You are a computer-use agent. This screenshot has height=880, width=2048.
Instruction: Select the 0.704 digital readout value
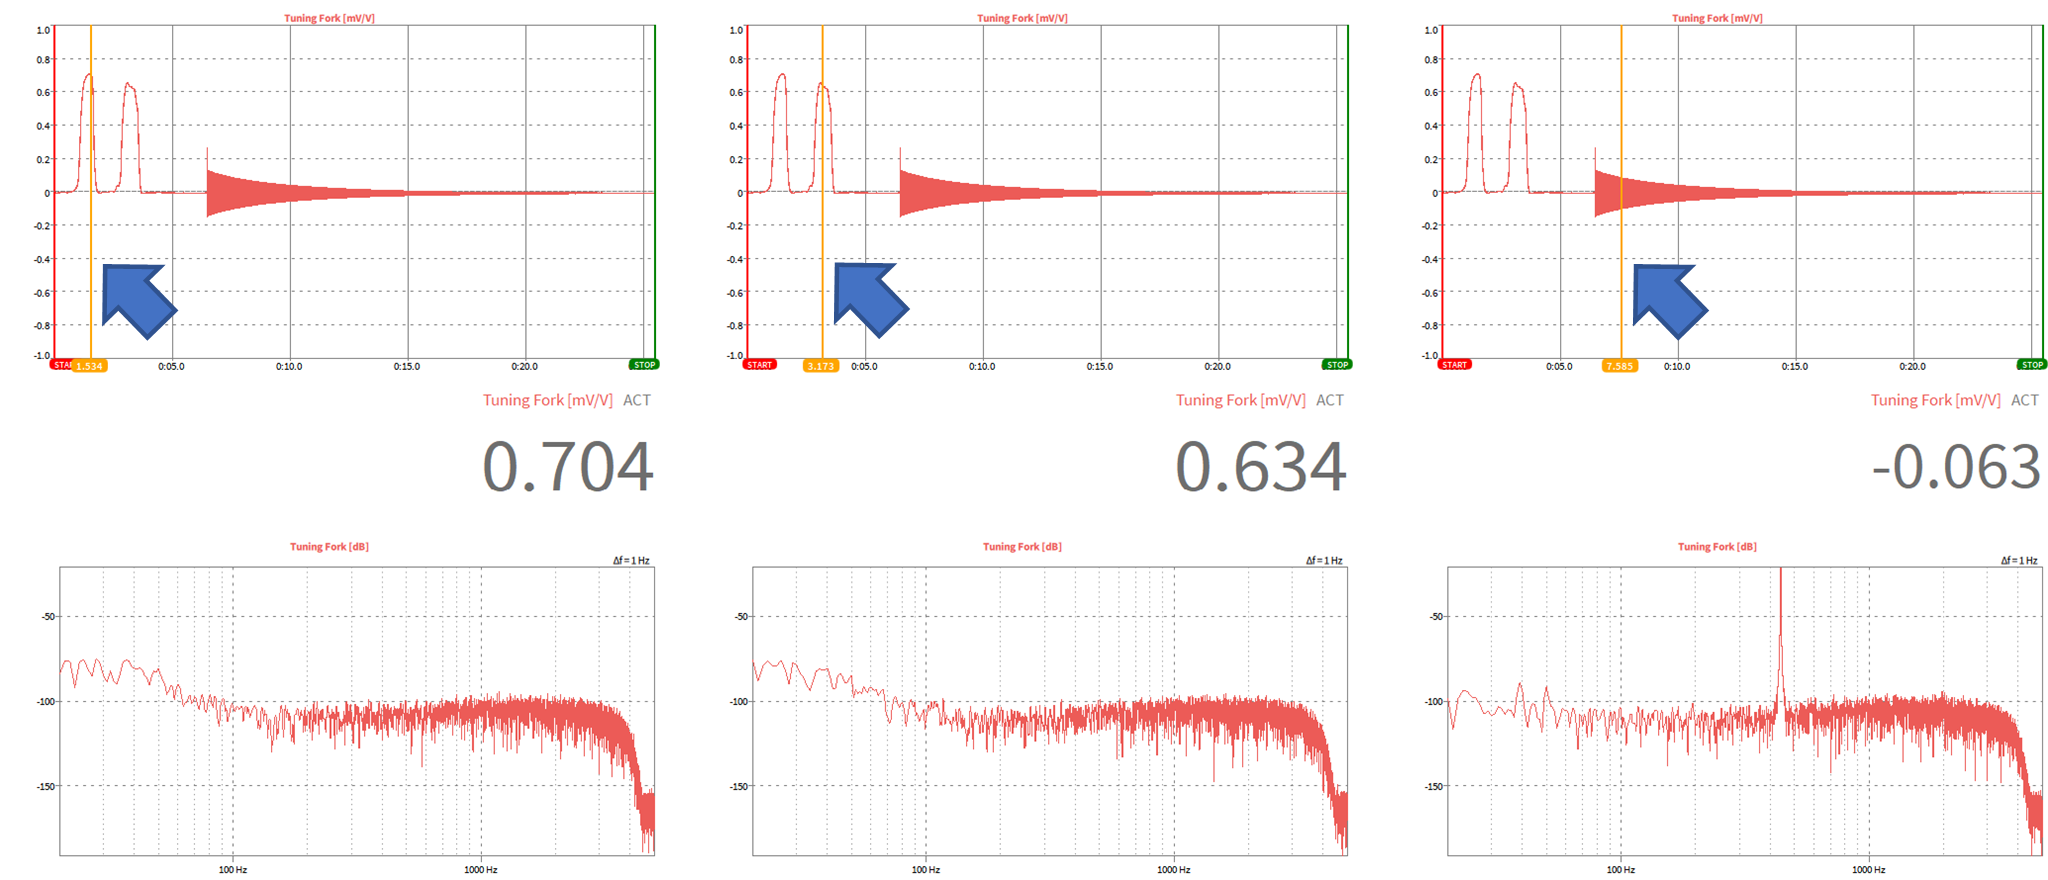(x=567, y=467)
